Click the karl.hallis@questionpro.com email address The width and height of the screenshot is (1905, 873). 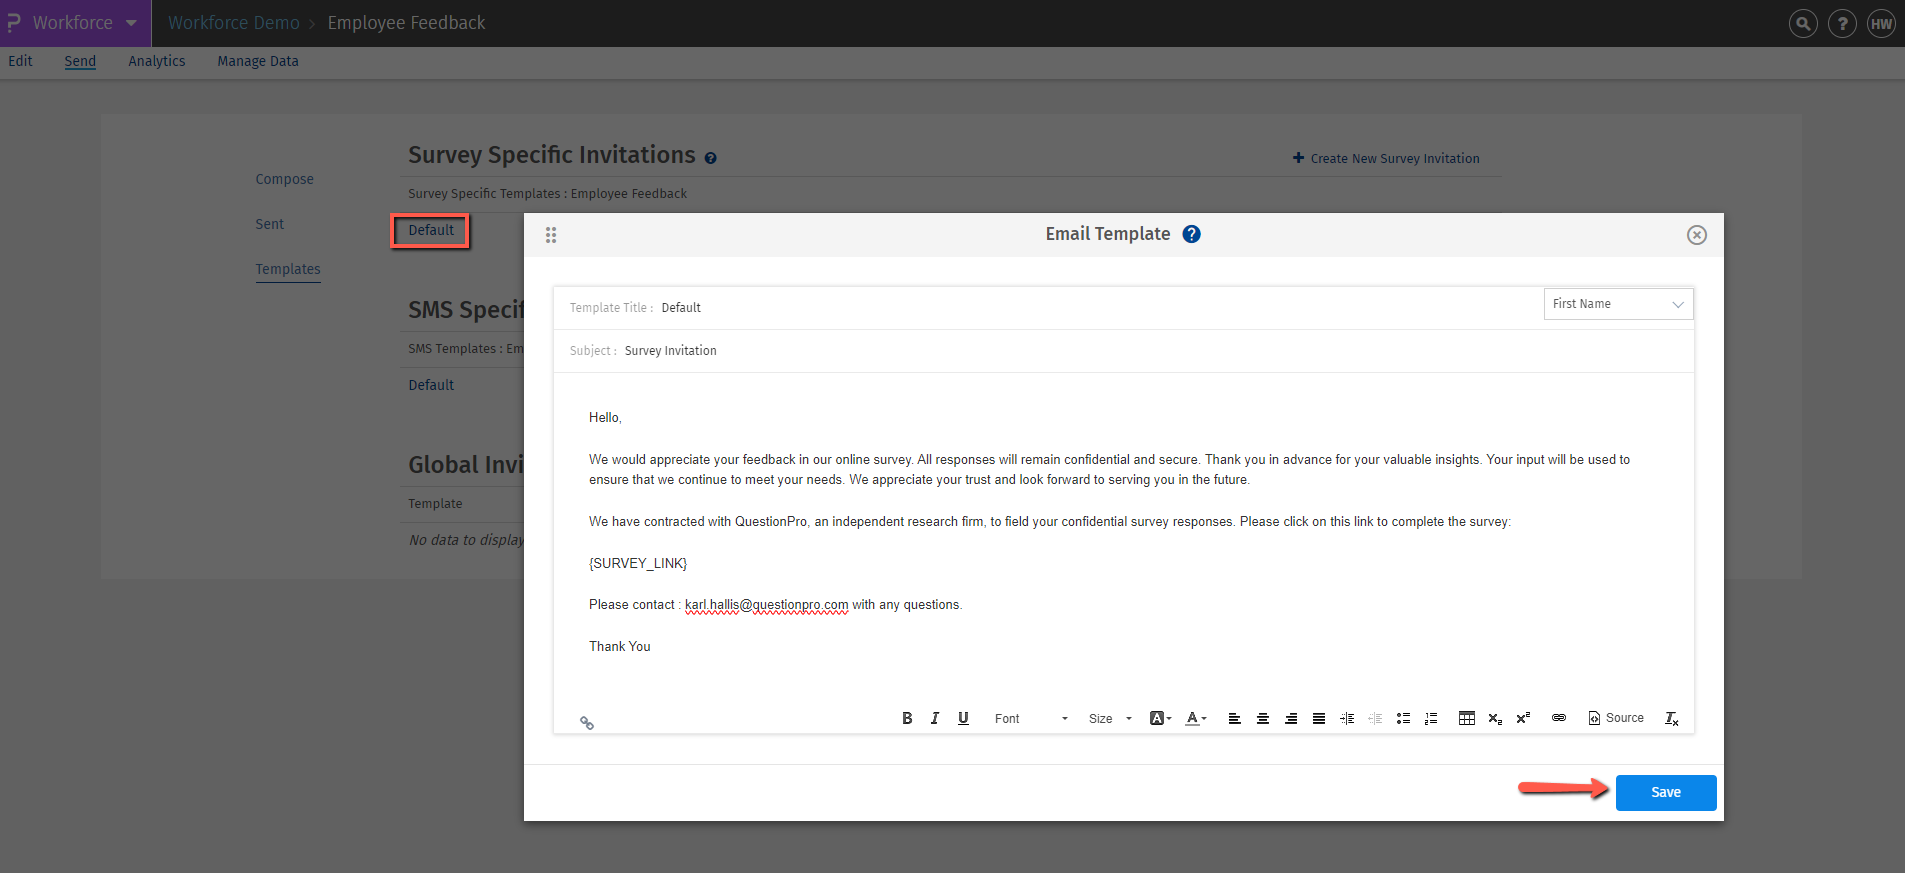[766, 605]
